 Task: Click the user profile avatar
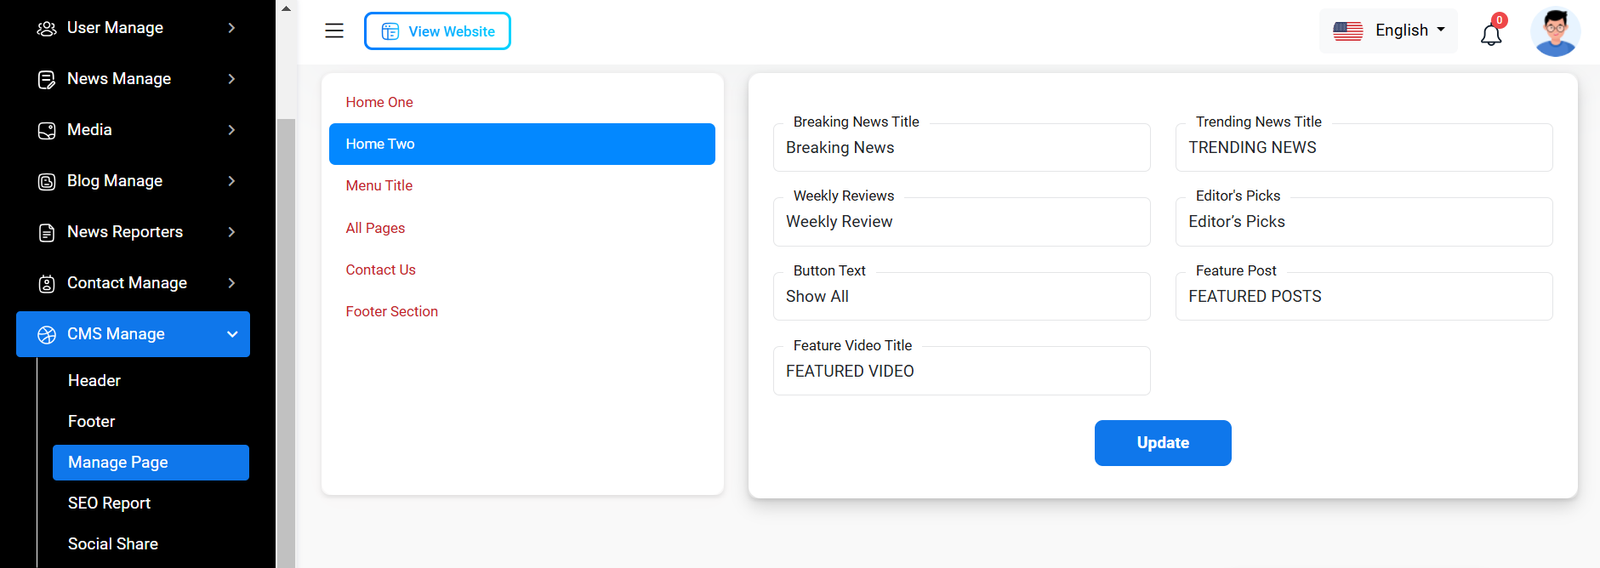1555,32
